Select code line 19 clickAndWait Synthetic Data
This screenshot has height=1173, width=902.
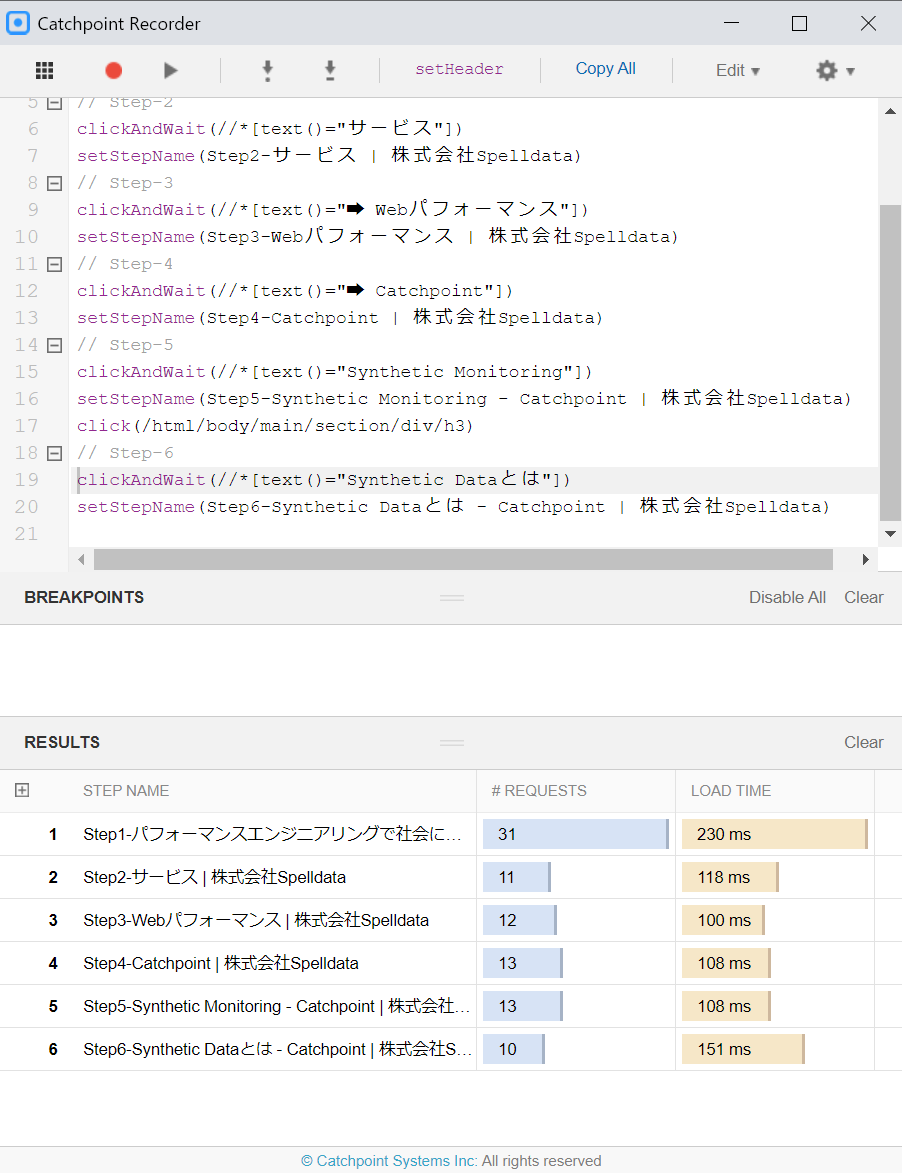323,480
